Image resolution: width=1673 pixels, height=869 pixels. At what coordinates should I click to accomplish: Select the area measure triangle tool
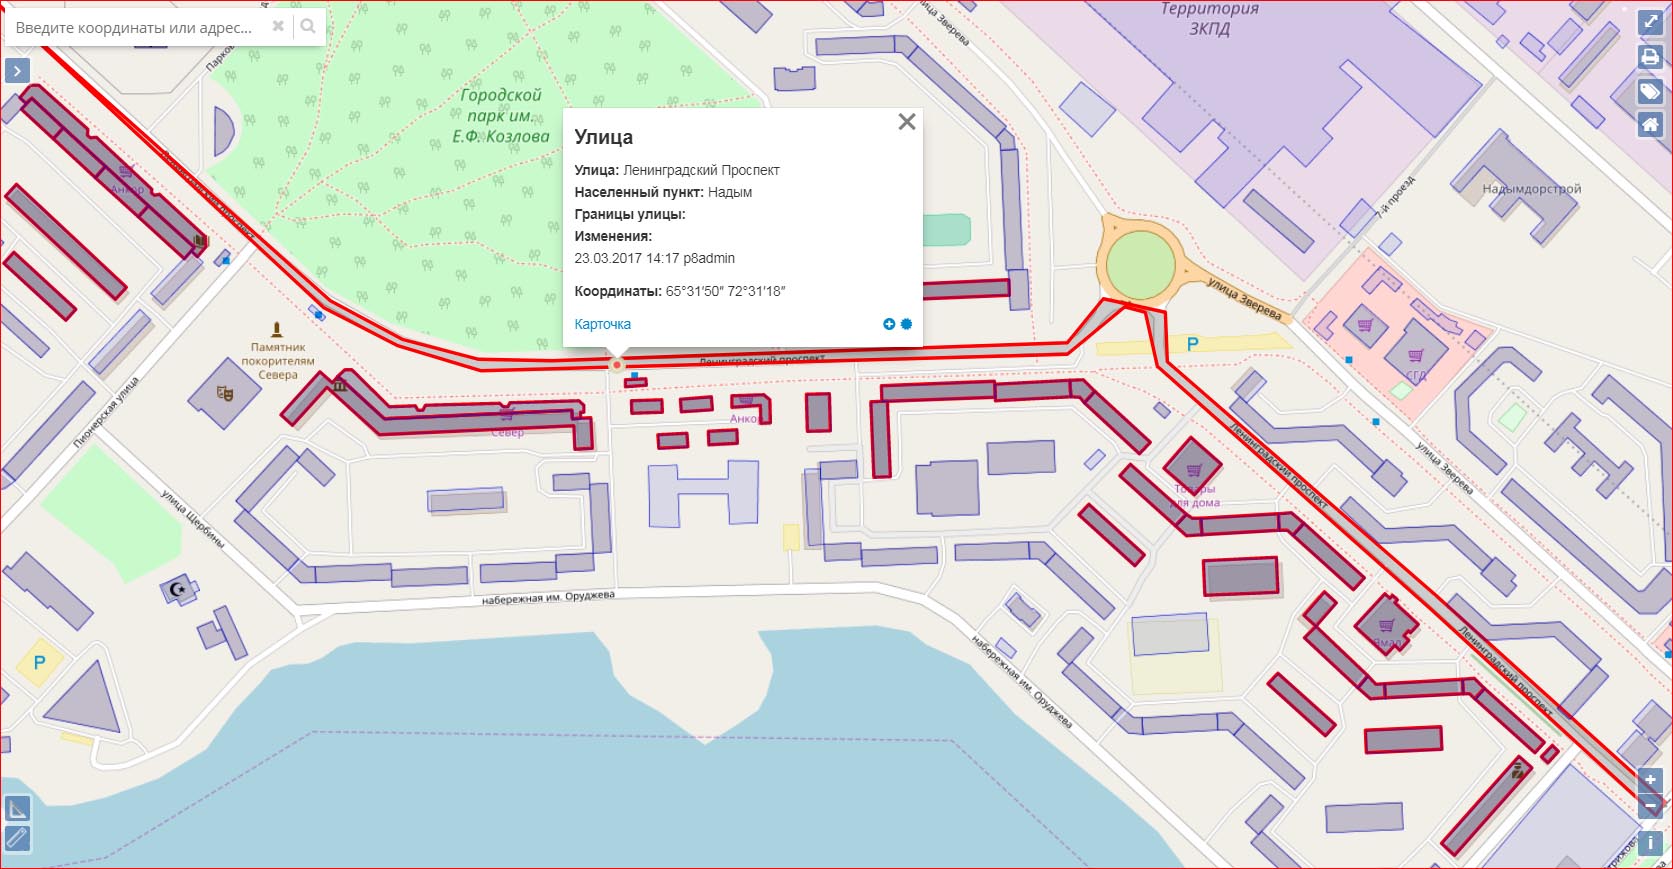[18, 808]
